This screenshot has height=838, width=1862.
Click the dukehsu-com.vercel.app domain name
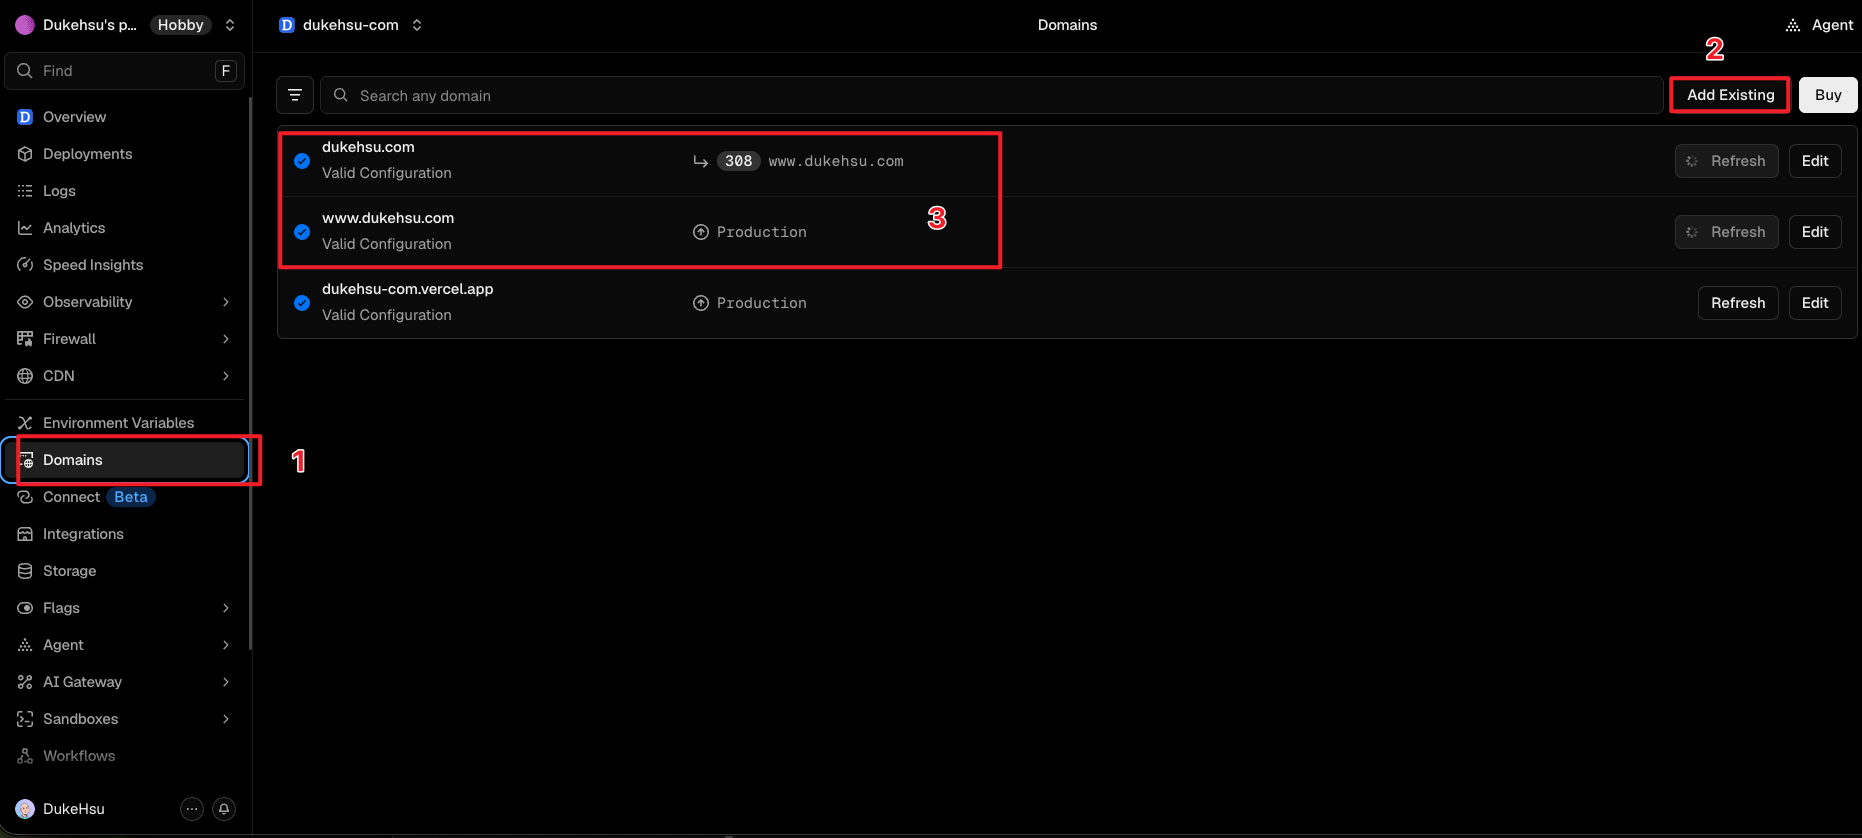[x=408, y=289]
